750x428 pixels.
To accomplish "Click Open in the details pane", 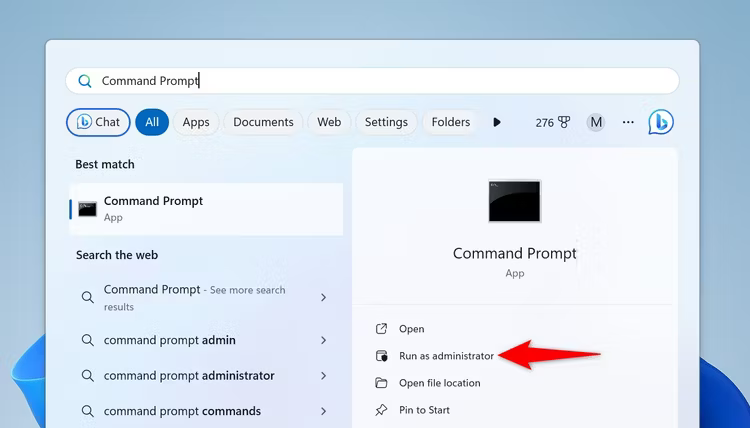I will coord(411,329).
